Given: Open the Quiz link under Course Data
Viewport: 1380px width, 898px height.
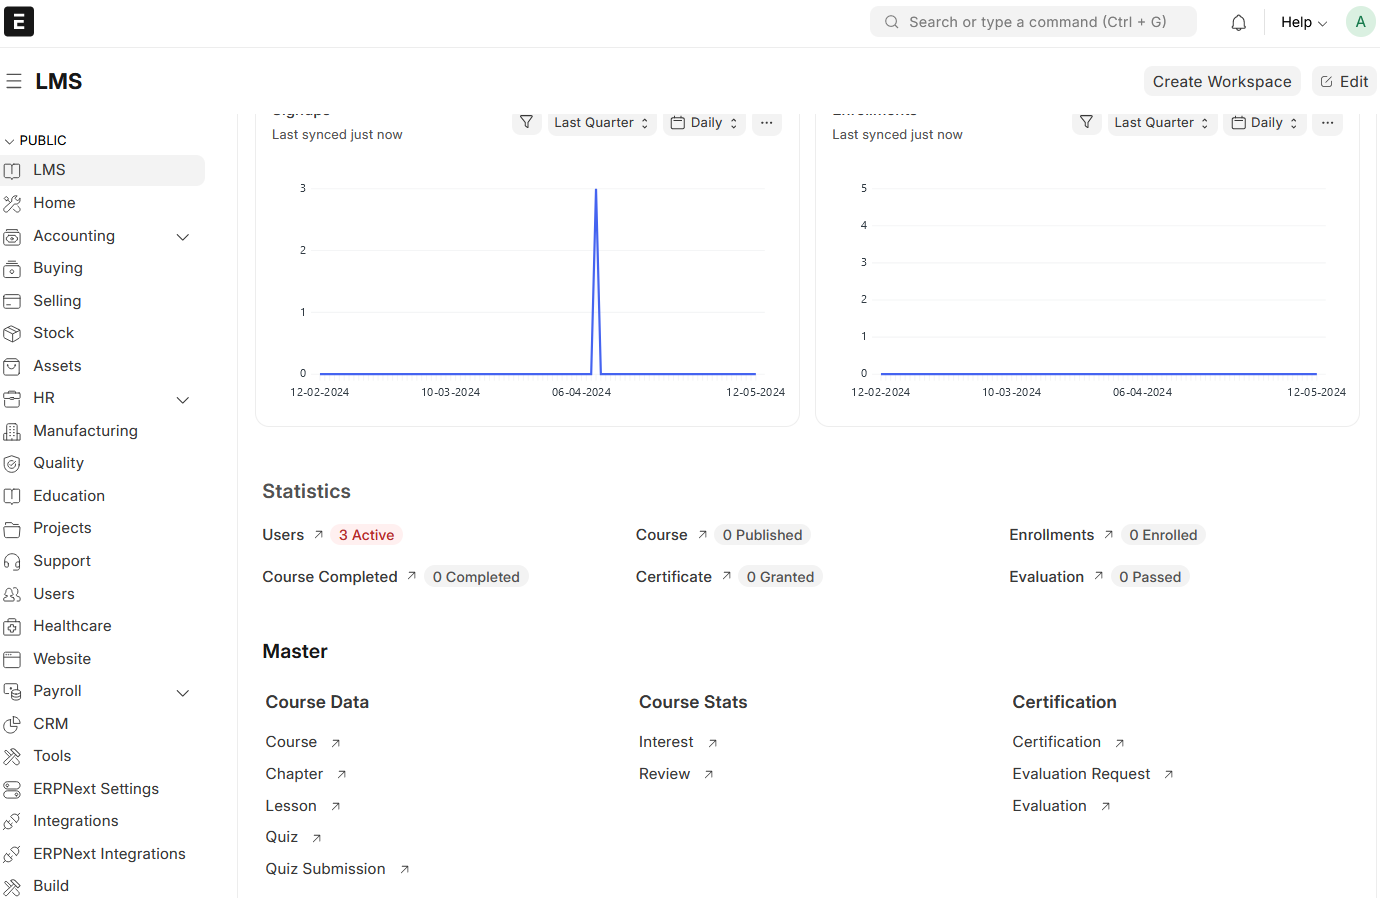Looking at the screenshot, I should tap(294, 837).
